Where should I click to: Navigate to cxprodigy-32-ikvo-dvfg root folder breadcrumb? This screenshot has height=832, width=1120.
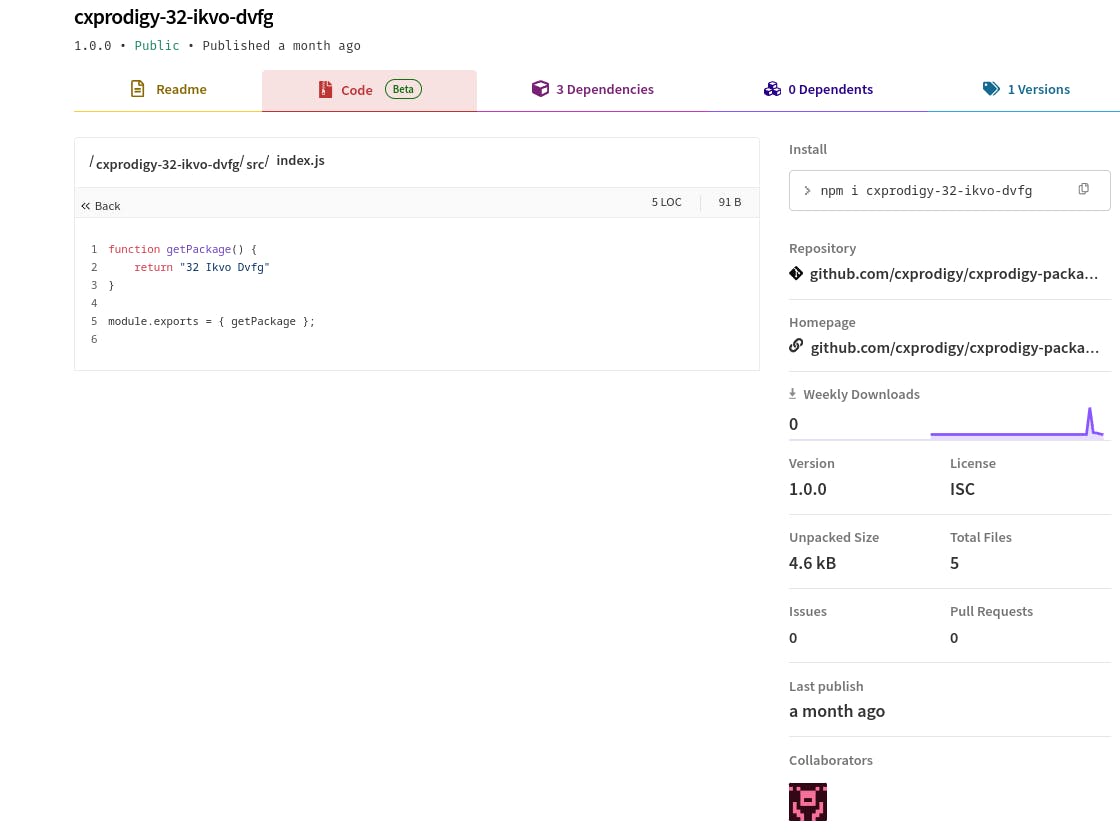click(x=167, y=164)
